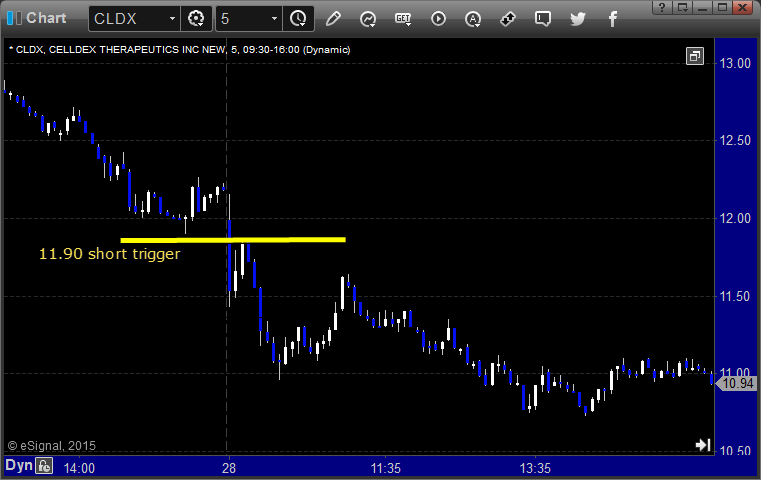The width and height of the screenshot is (761, 480).
Task: Click the 14:00 time axis label
Action: pyautogui.click(x=79, y=468)
